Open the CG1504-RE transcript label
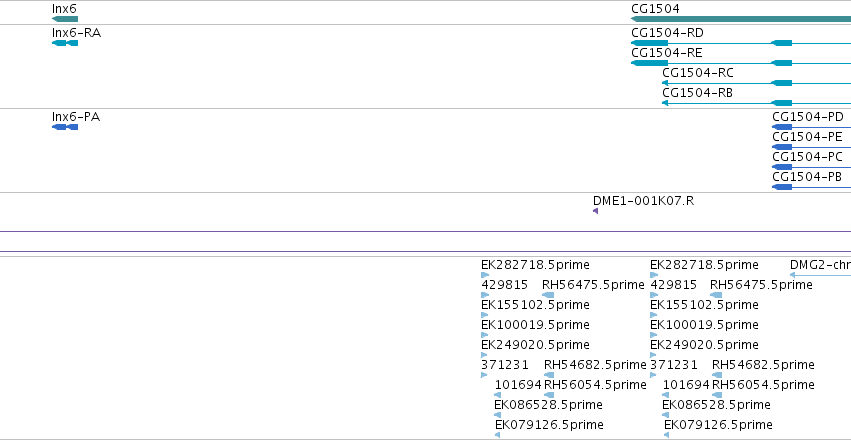This screenshot has width=851, height=440. [x=666, y=53]
